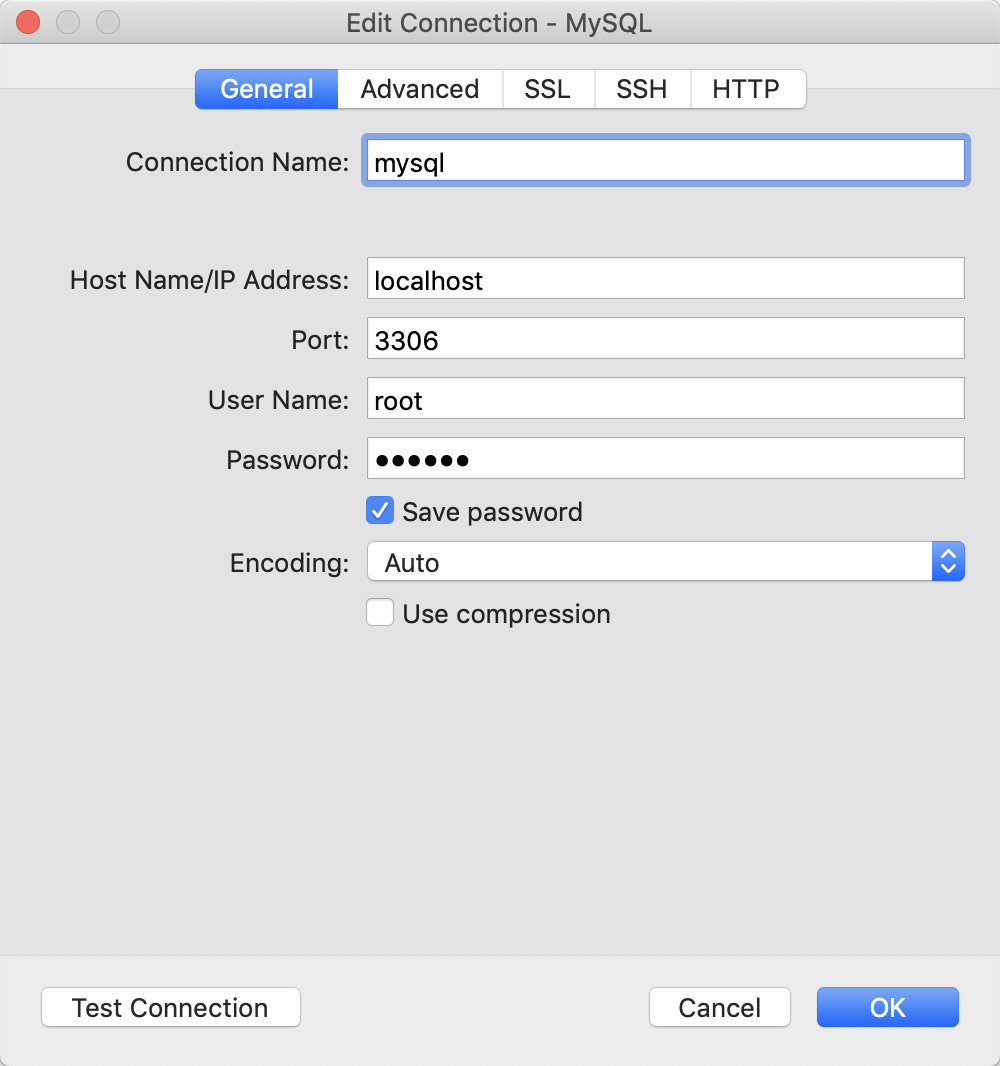Uncheck the Save password checkbox
1000x1066 pixels.
coord(380,511)
